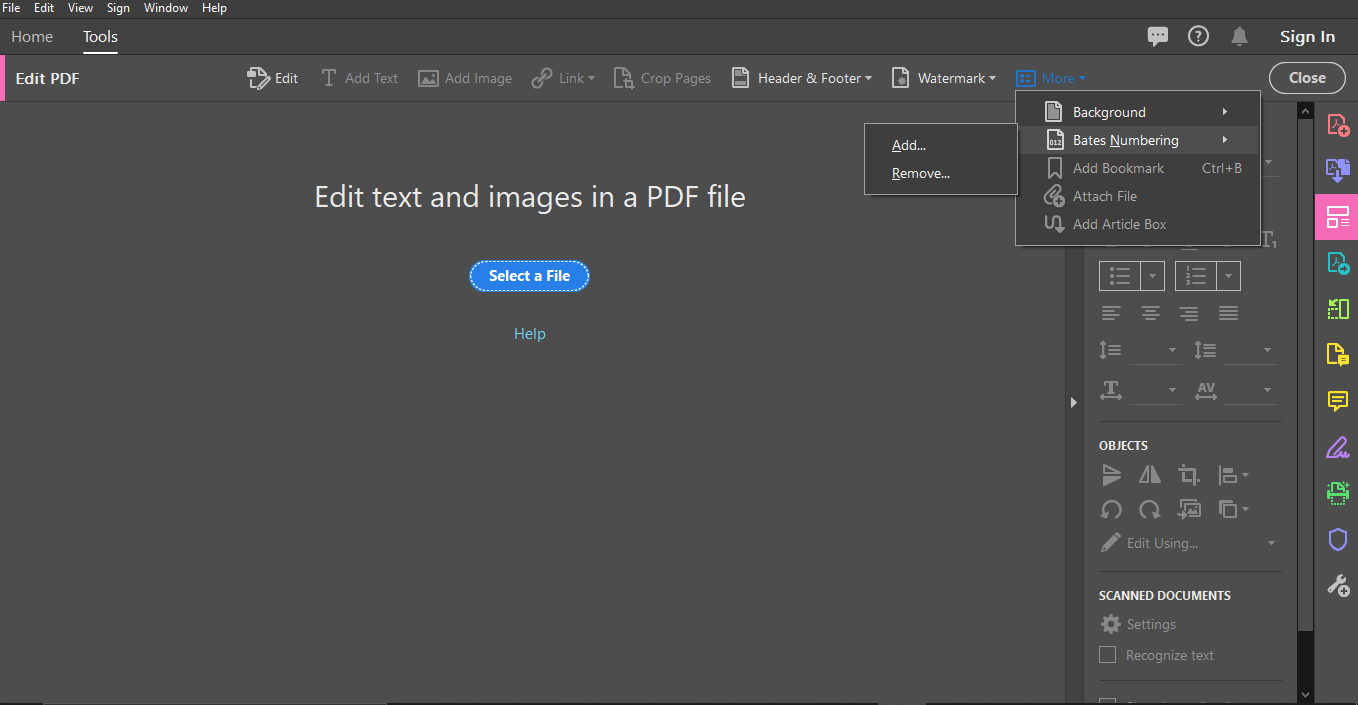Open the yellow Send for Comments sidebar icon

[x=1337, y=354]
